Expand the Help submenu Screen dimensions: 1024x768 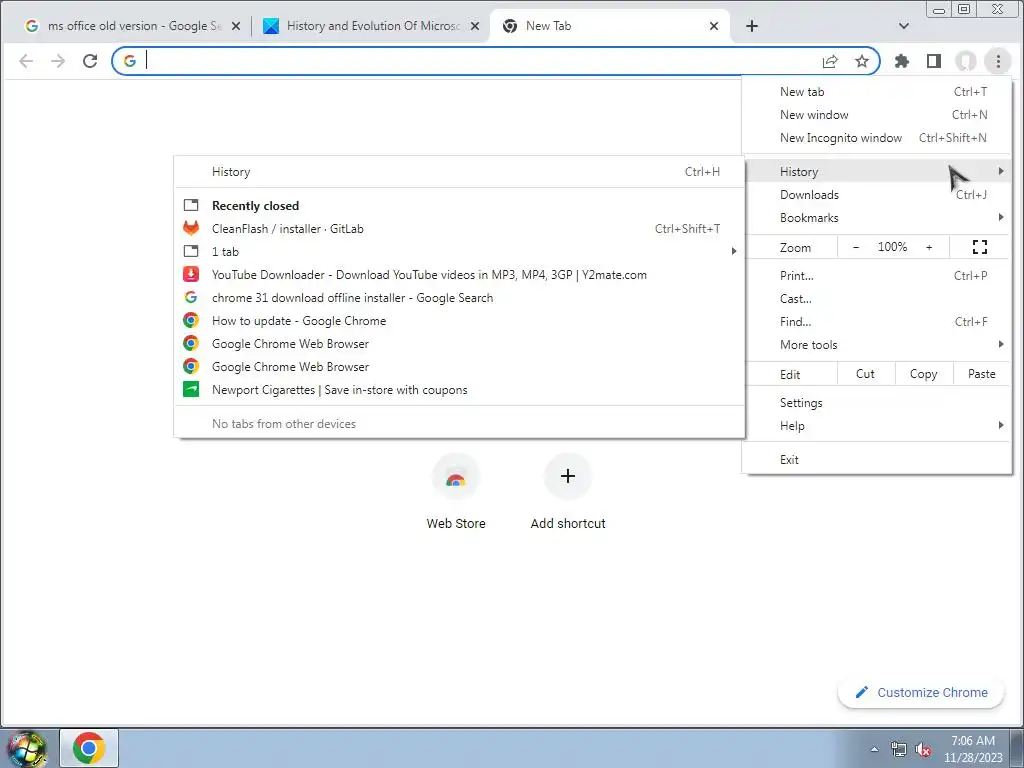[x=876, y=426]
